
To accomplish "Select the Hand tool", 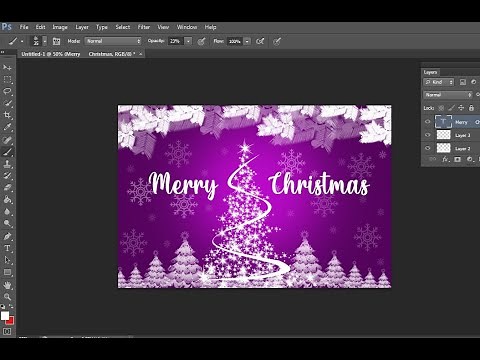I will [7, 285].
